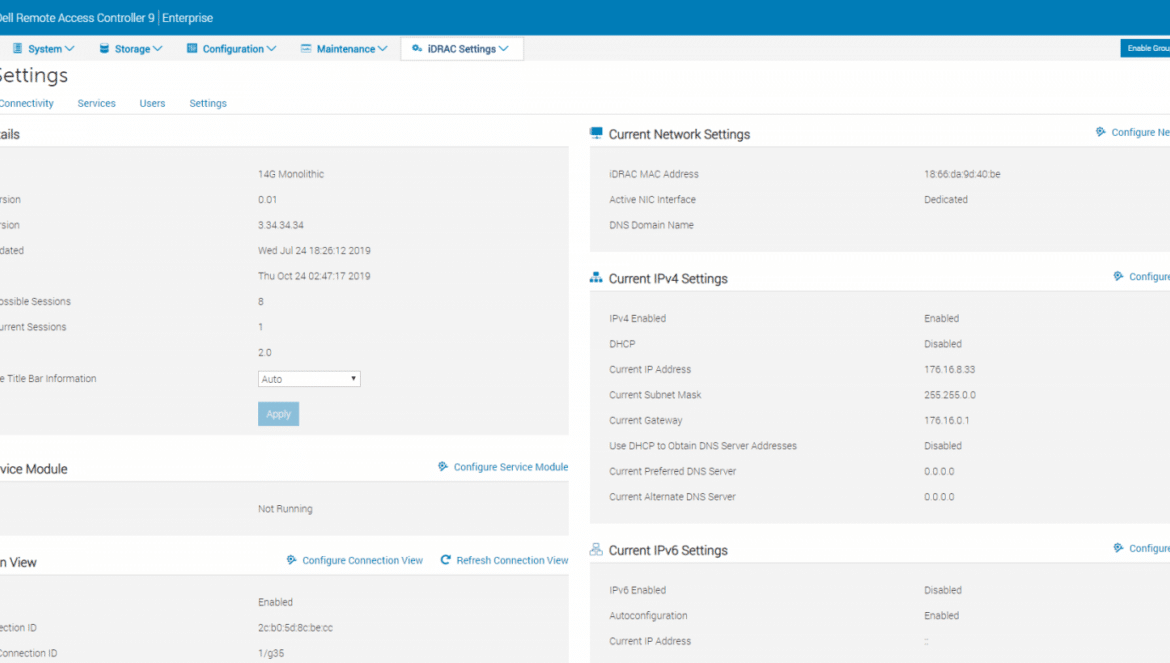This screenshot has width=1170, height=663.
Task: Click the connection ID value 2c:b0:5d:8c:be:cc
Action: (295, 627)
